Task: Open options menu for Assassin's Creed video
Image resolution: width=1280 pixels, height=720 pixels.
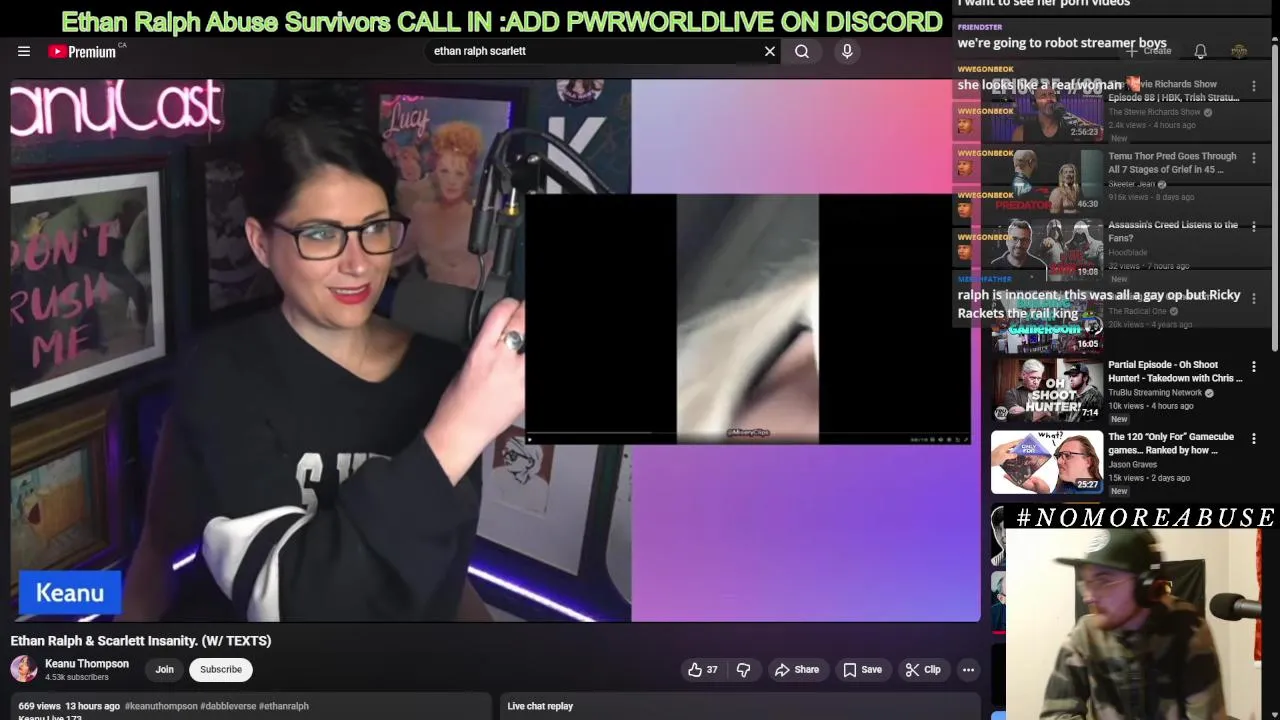Action: point(1254,227)
